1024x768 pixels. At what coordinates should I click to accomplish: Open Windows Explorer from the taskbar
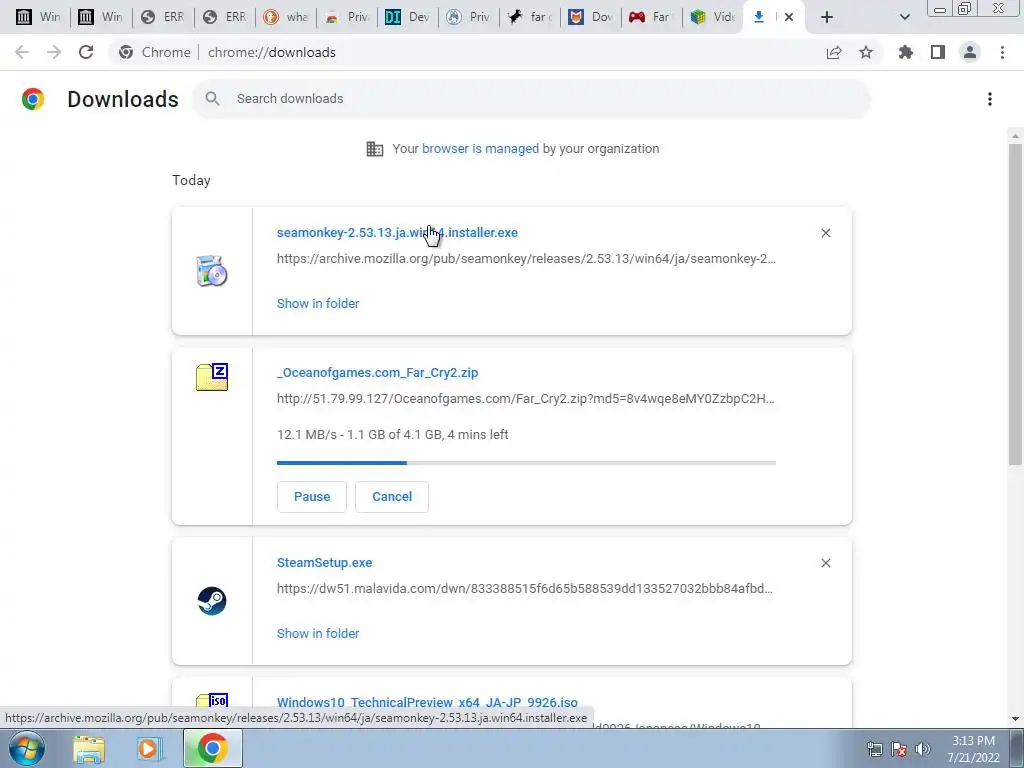point(89,749)
